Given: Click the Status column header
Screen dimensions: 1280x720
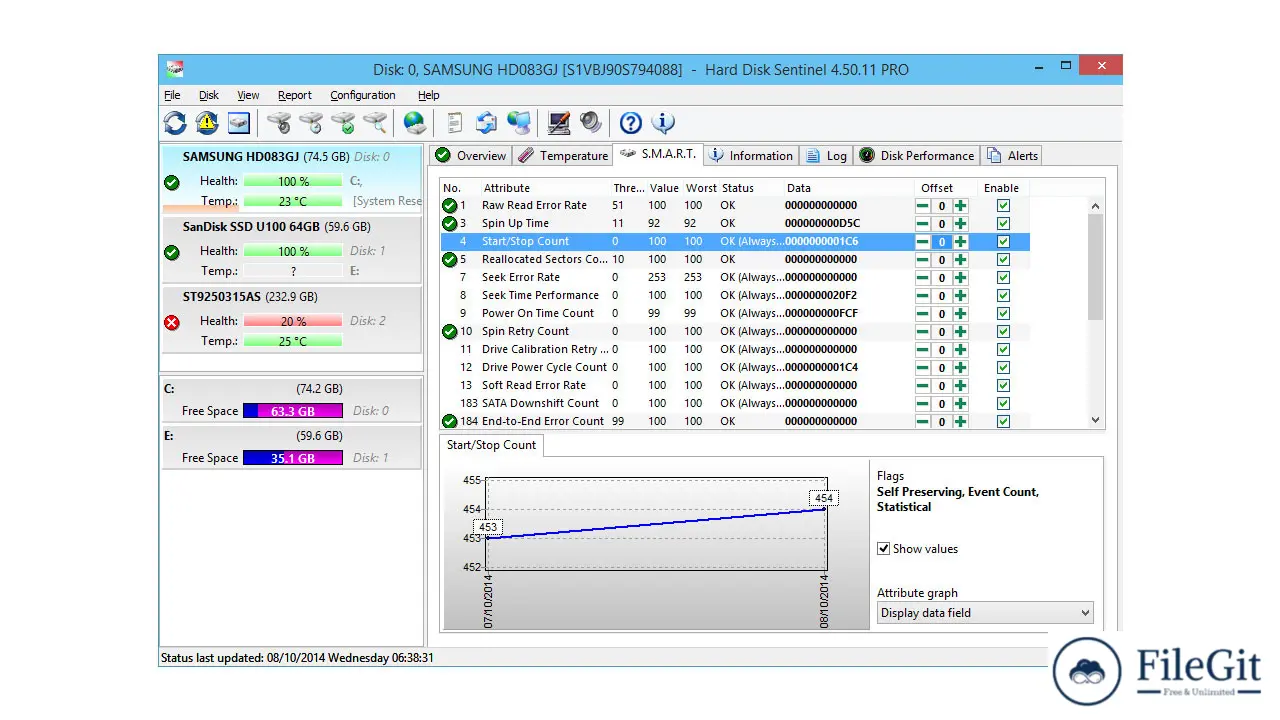Looking at the screenshot, I should pos(737,188).
